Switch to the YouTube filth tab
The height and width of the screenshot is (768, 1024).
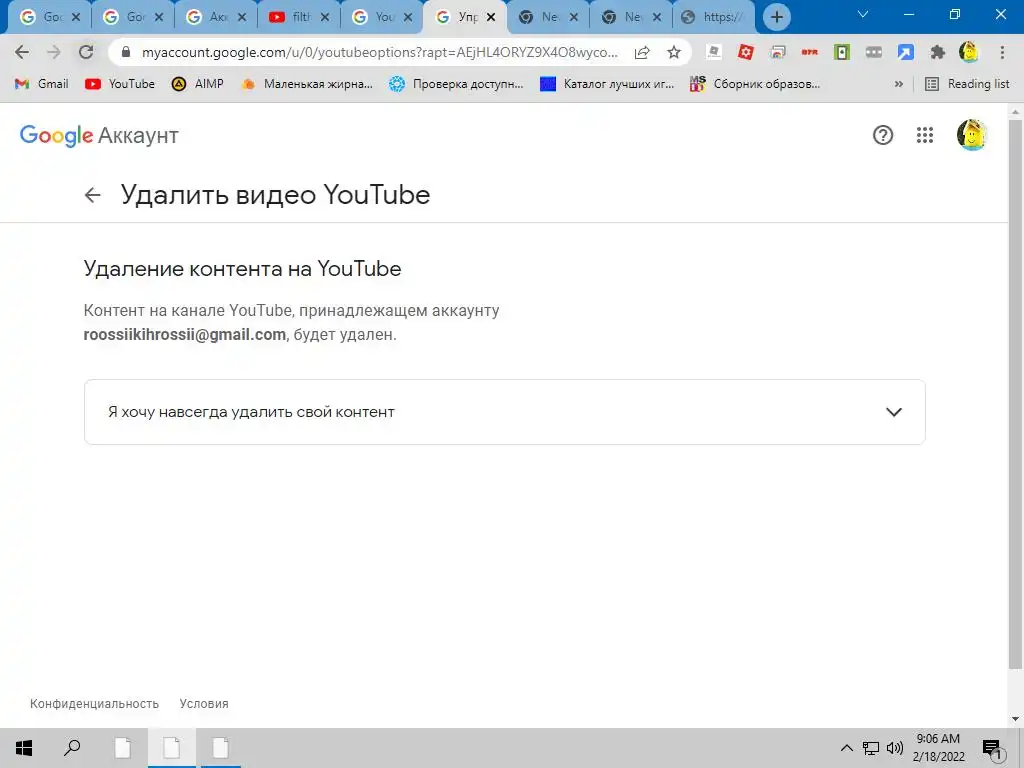292,17
